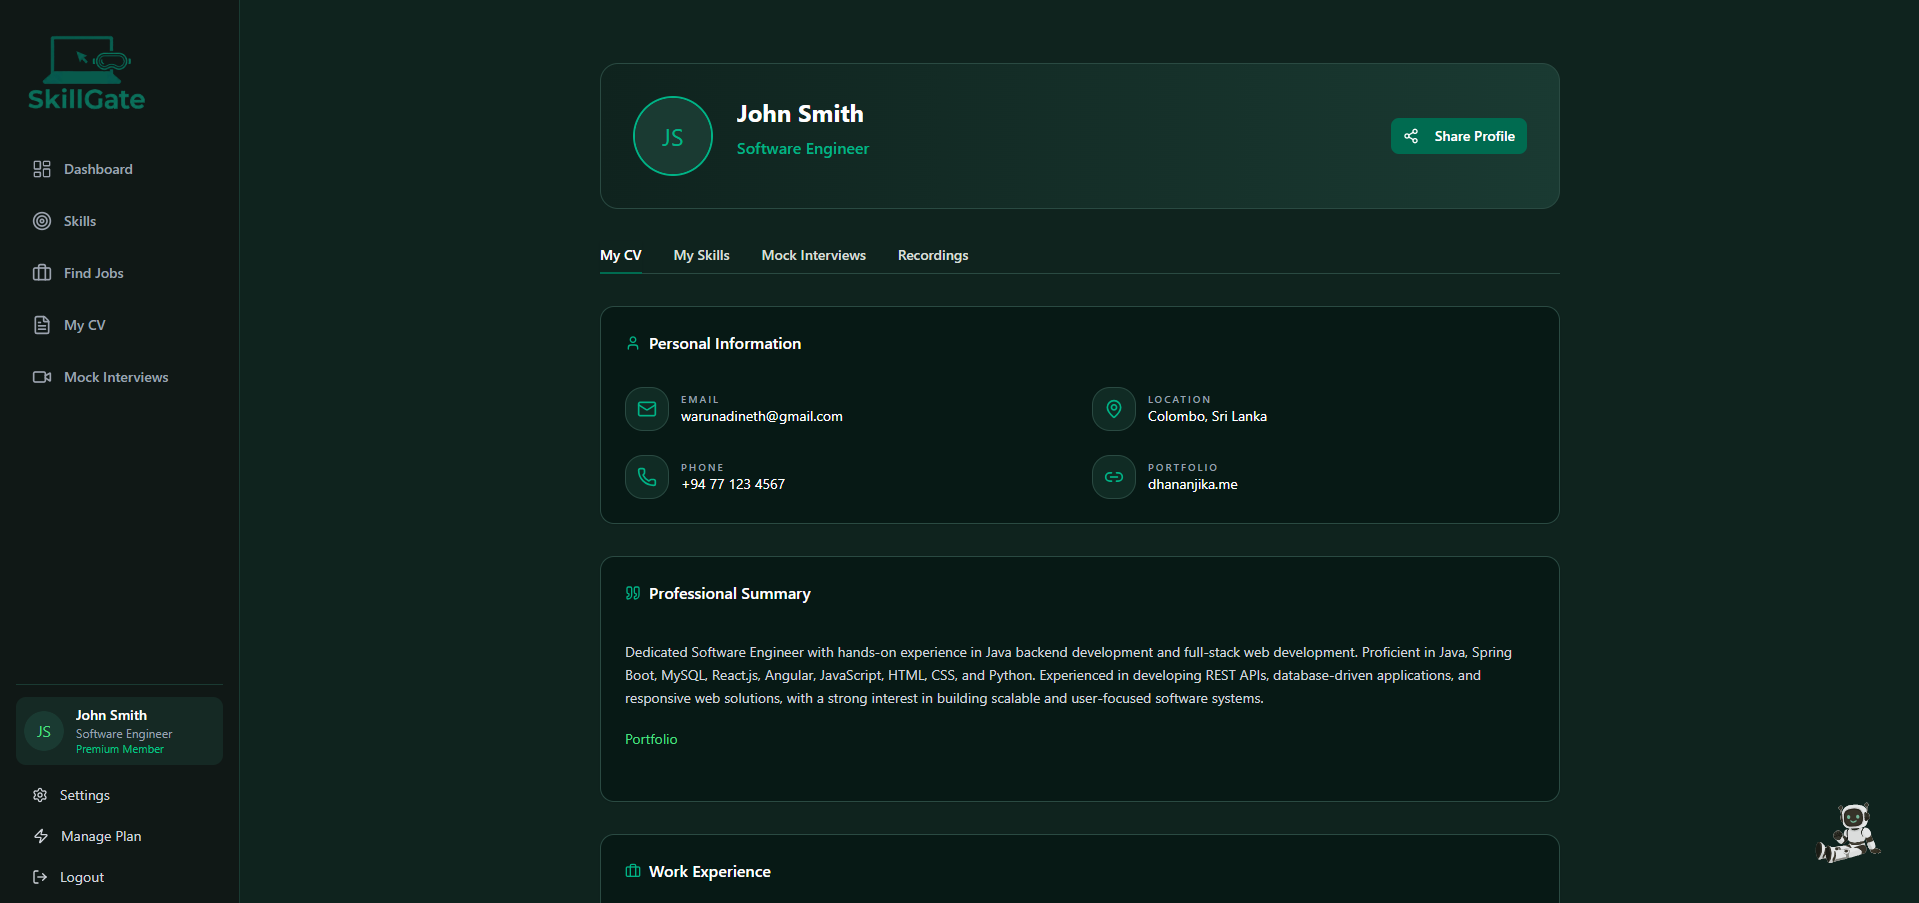Viewport: 1919px width, 903px height.
Task: Follow the green Portfolio link
Action: 651,739
